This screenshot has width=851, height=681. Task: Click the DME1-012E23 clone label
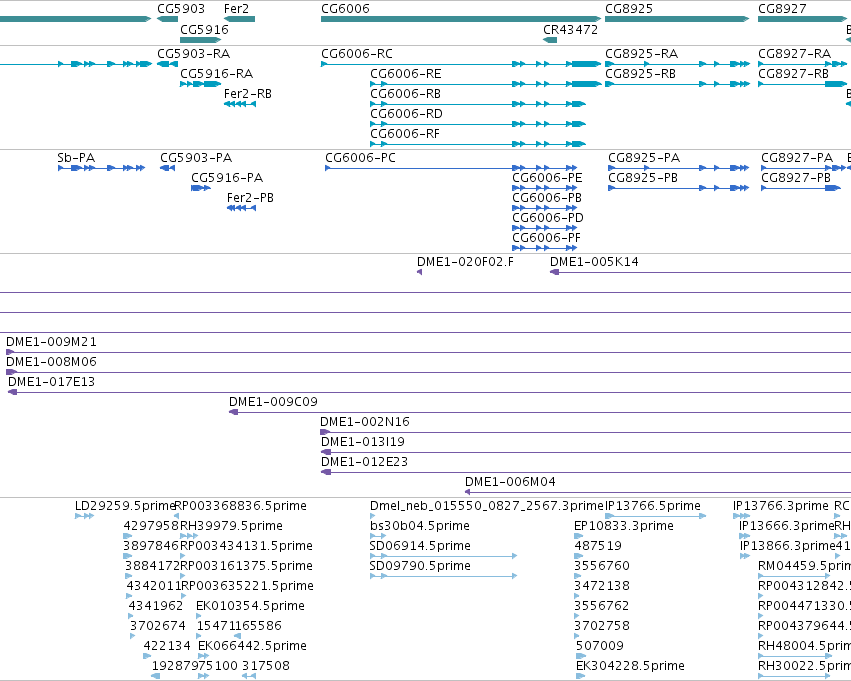[364, 462]
